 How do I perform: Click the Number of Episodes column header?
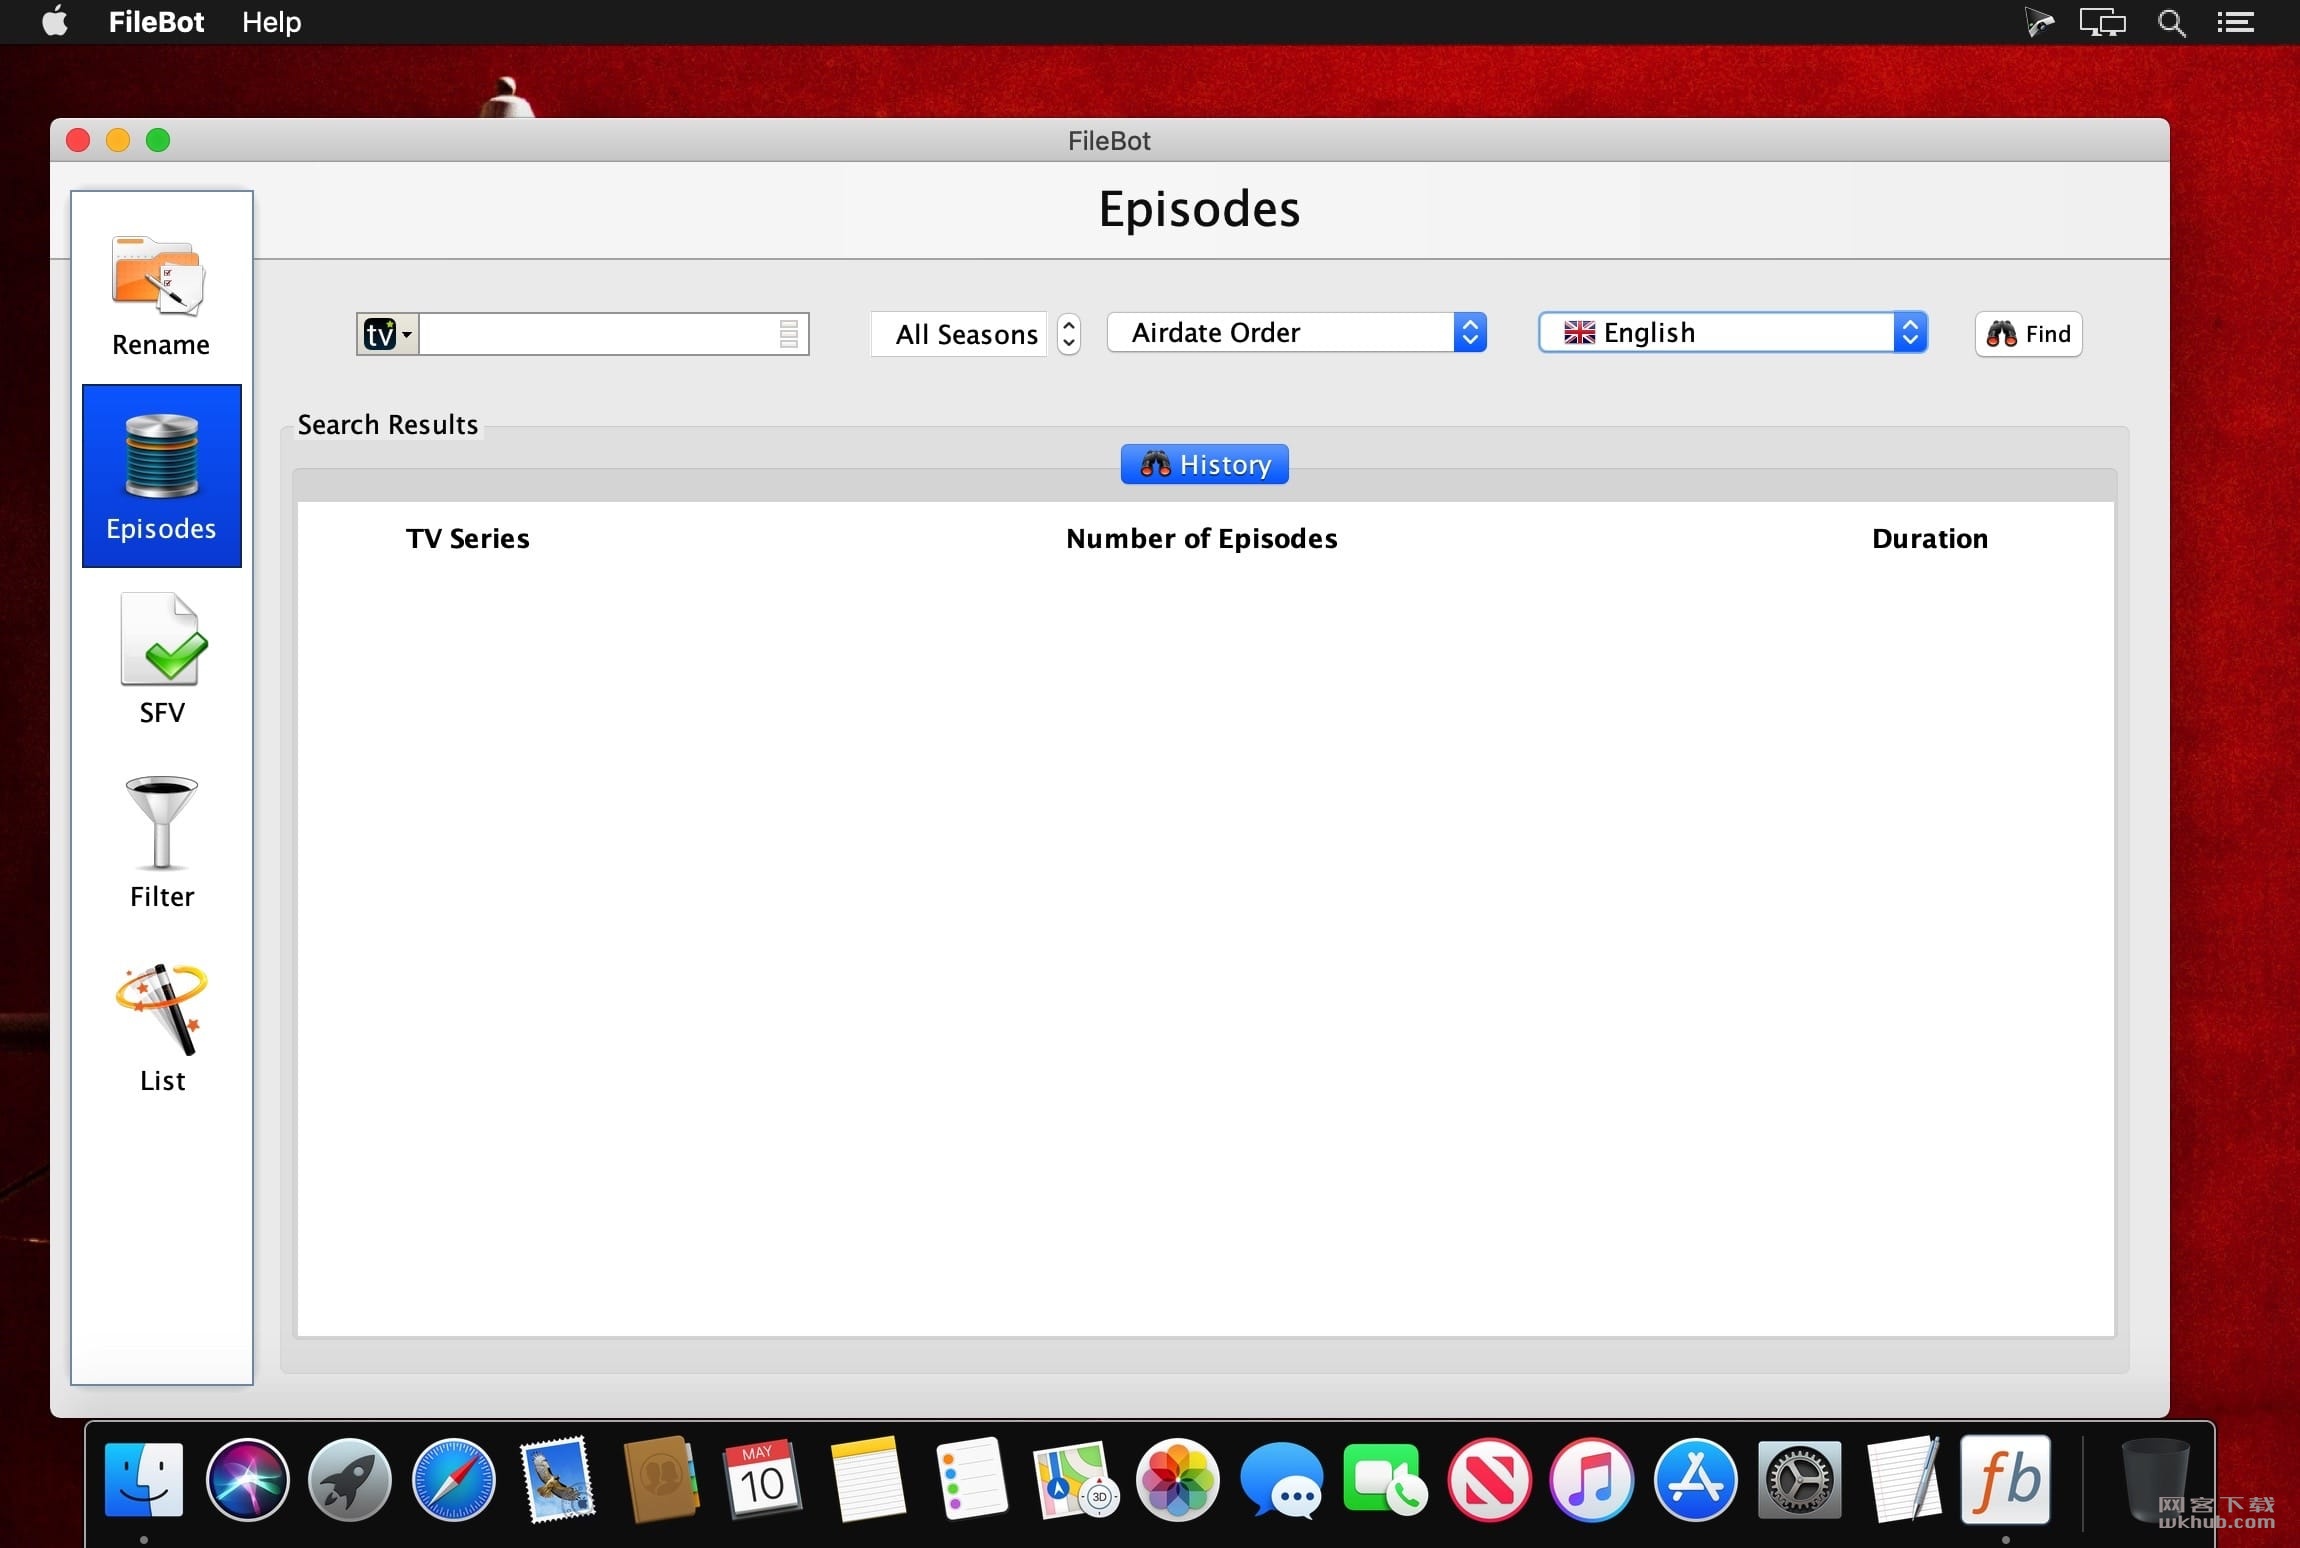coord(1202,538)
